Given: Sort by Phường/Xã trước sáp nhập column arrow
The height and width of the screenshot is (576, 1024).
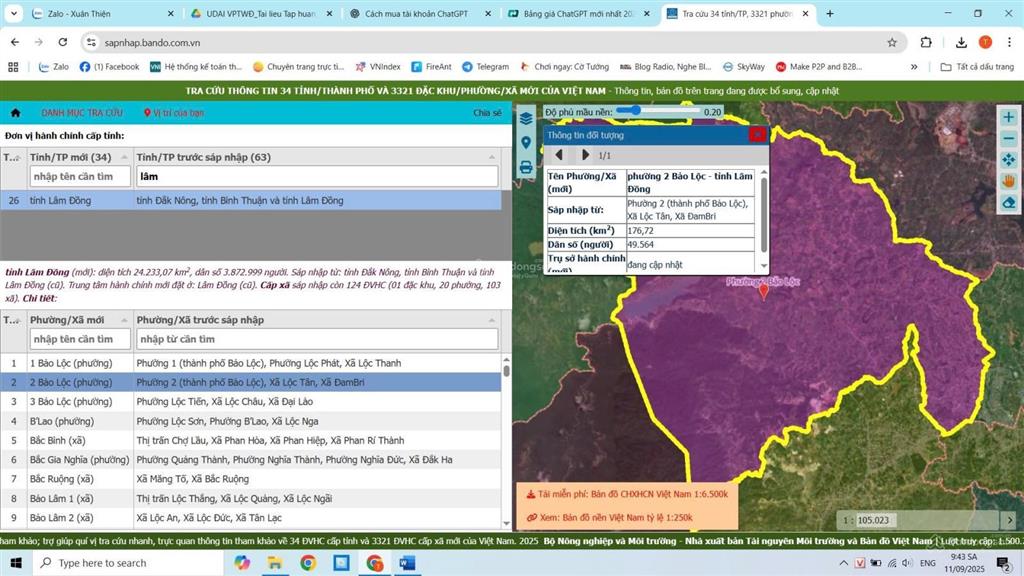Looking at the screenshot, I should coord(492,320).
